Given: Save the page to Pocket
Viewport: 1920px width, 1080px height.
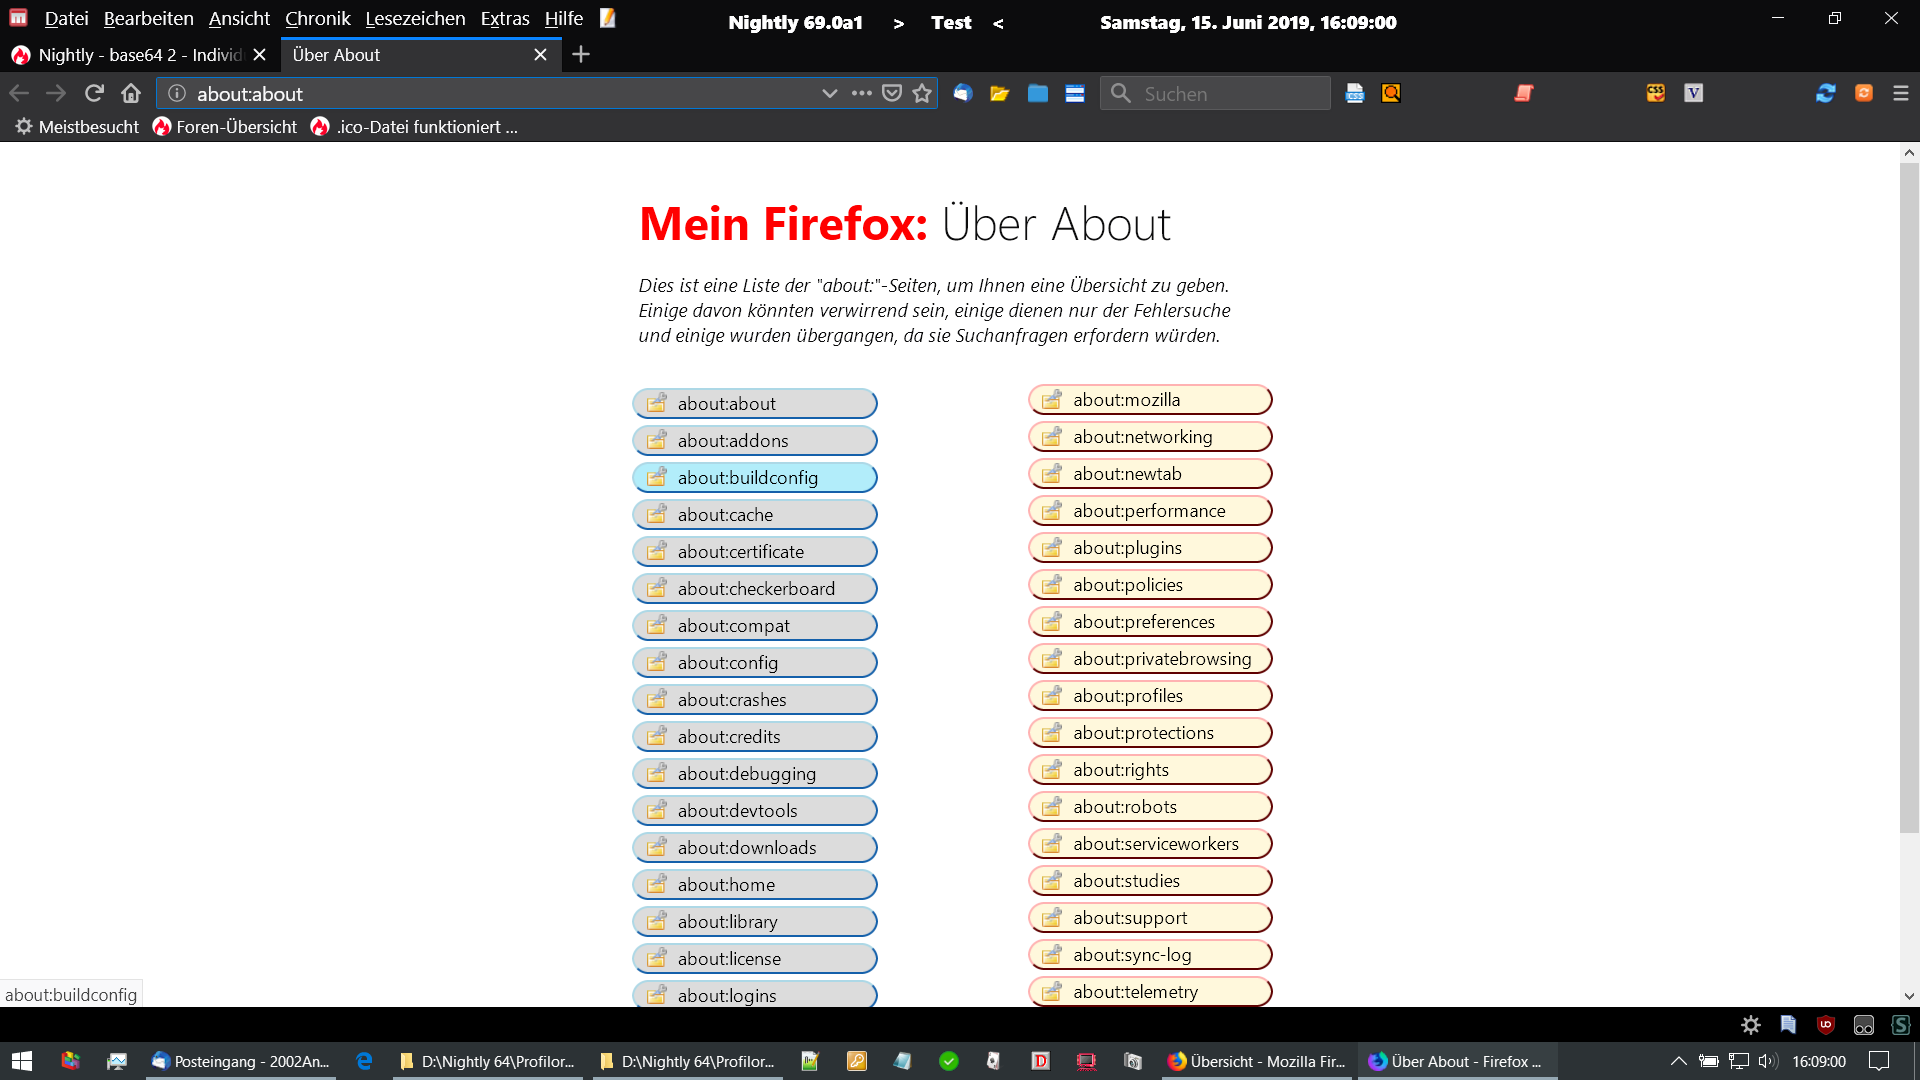Looking at the screenshot, I should point(892,93).
